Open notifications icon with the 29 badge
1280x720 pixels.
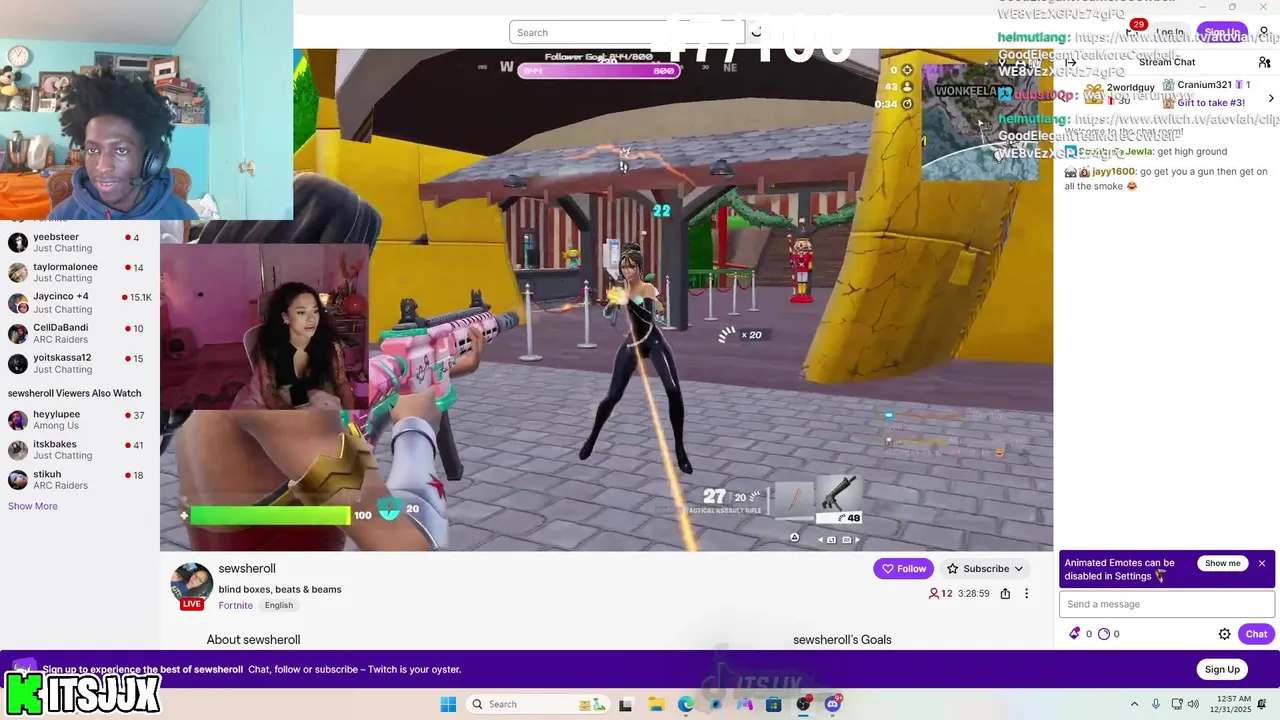click(x=1133, y=30)
